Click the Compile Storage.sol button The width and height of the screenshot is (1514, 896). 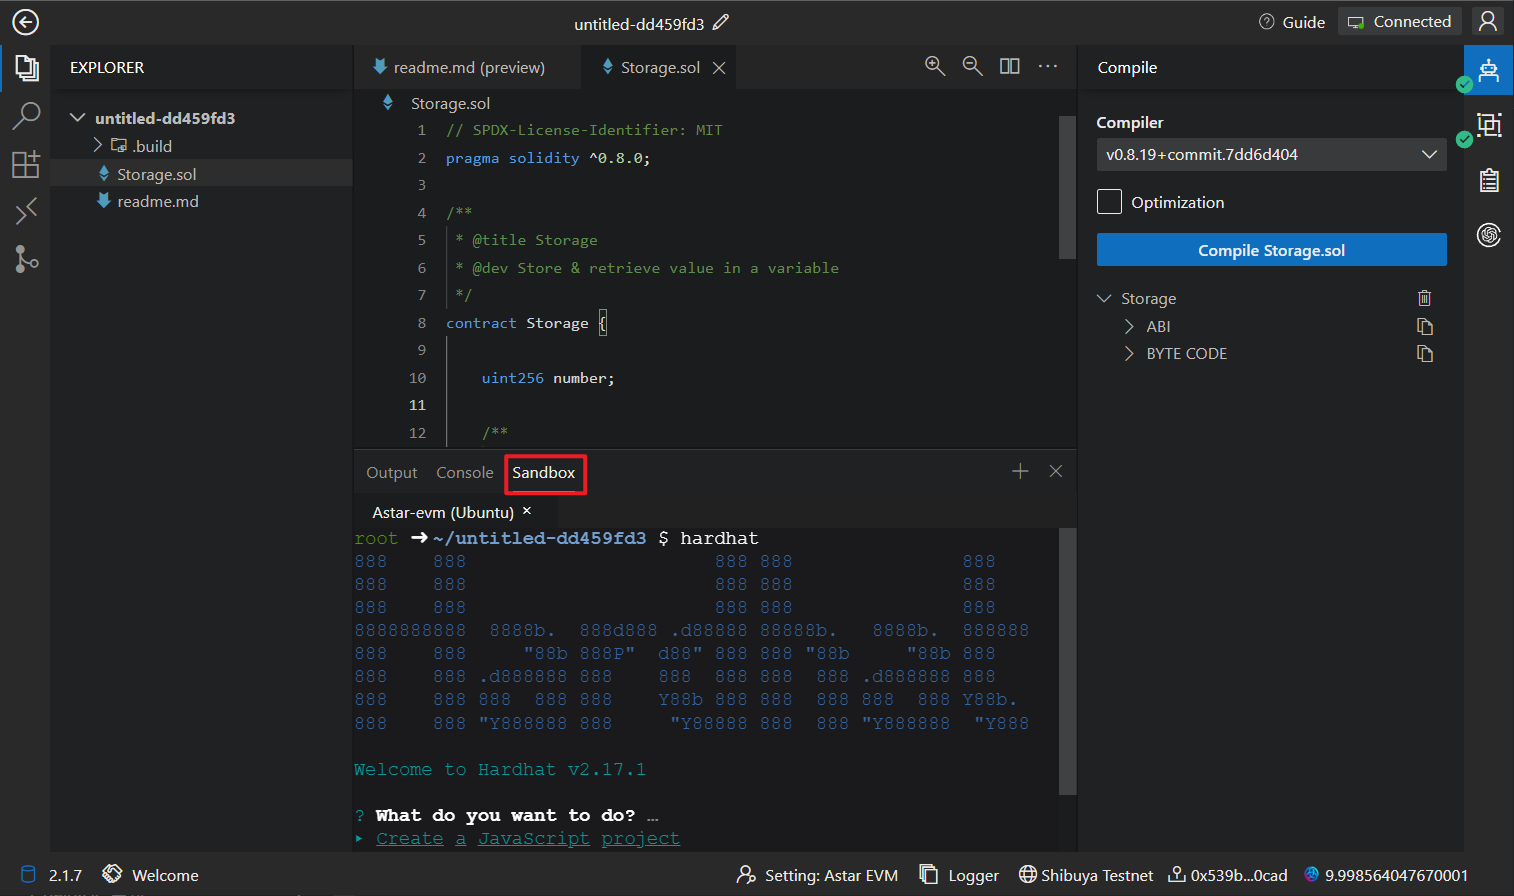(x=1271, y=250)
